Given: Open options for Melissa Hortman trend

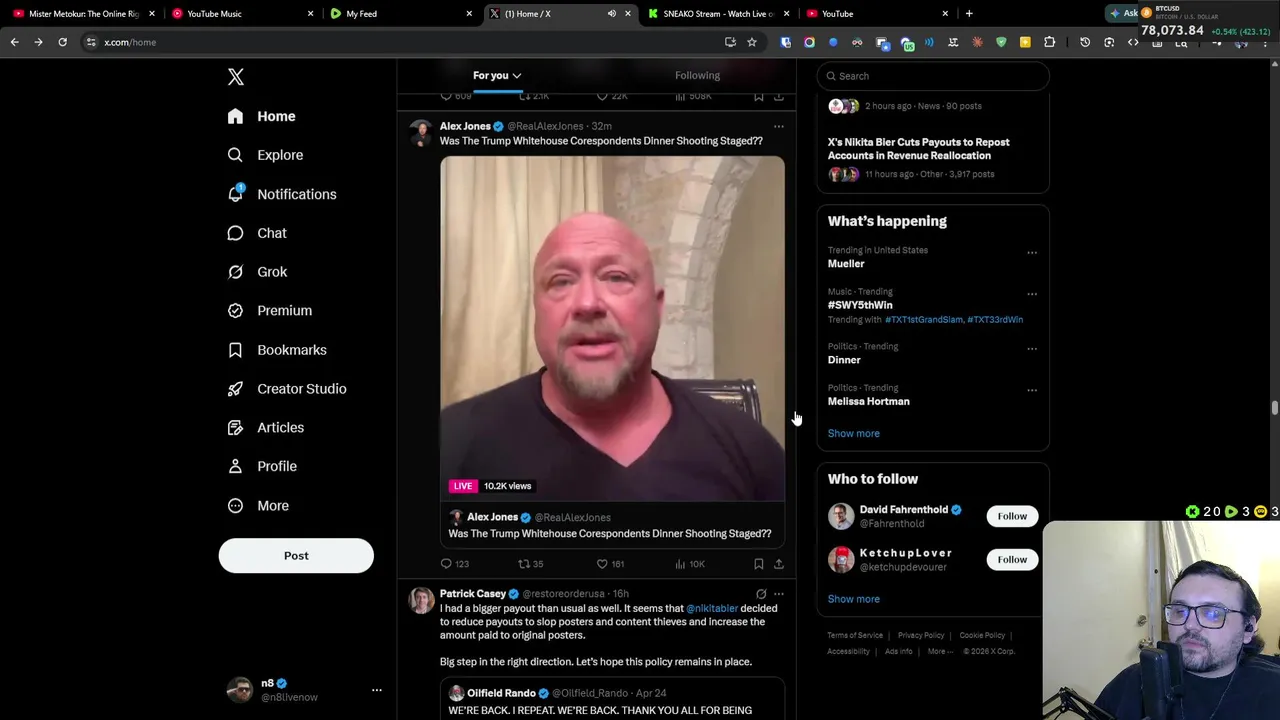Looking at the screenshot, I should pyautogui.click(x=1032, y=390).
